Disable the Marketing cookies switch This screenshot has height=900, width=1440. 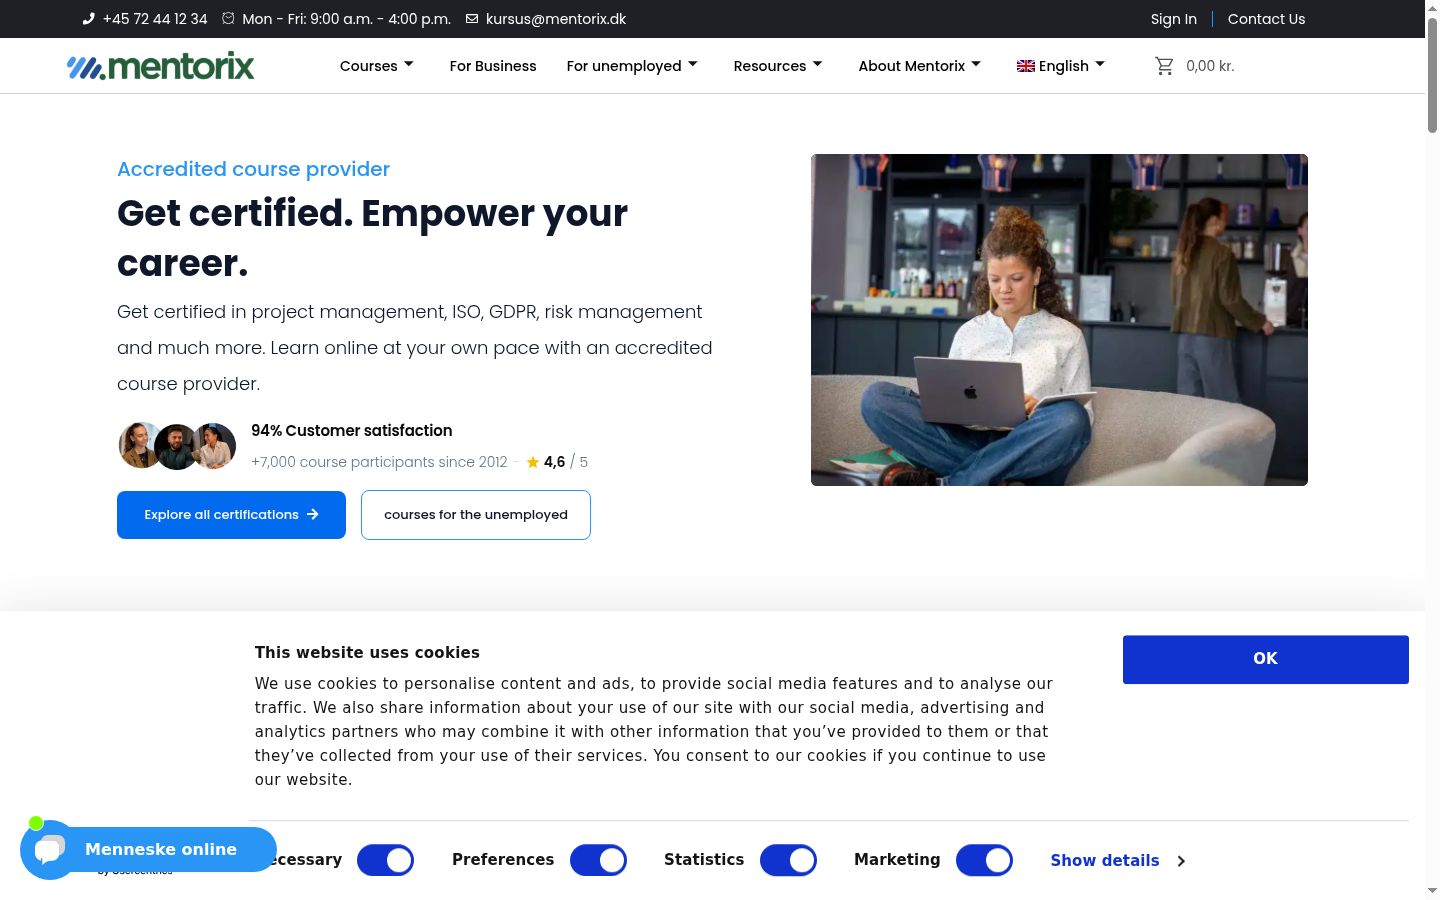(x=984, y=860)
